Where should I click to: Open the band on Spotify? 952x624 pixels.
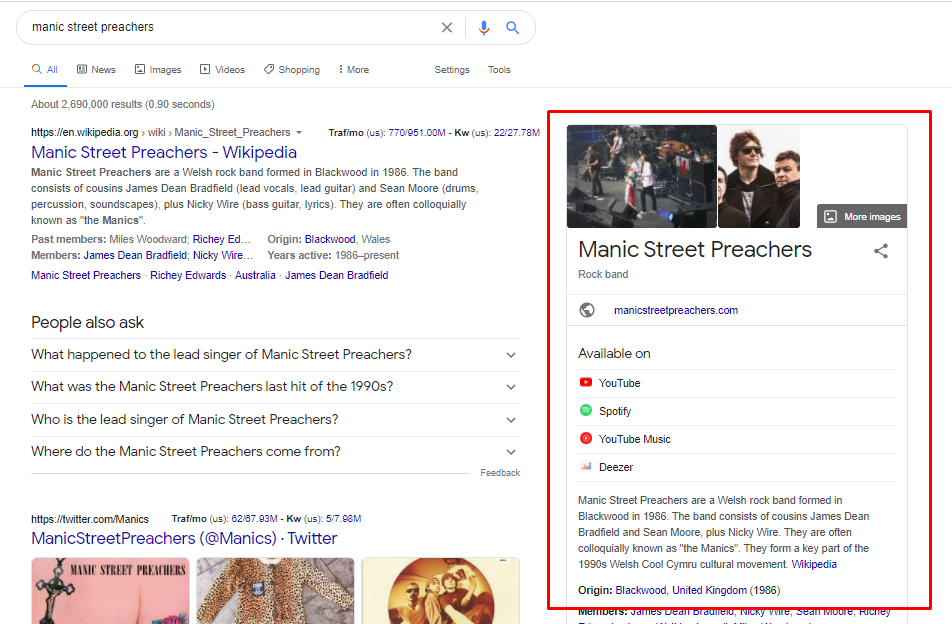(615, 411)
